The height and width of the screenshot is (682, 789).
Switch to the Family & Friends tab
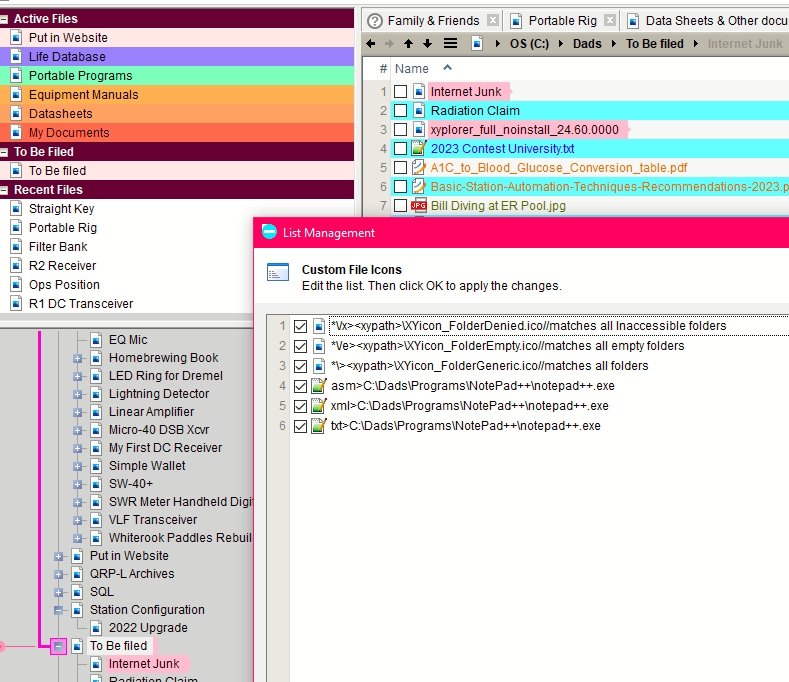433,21
